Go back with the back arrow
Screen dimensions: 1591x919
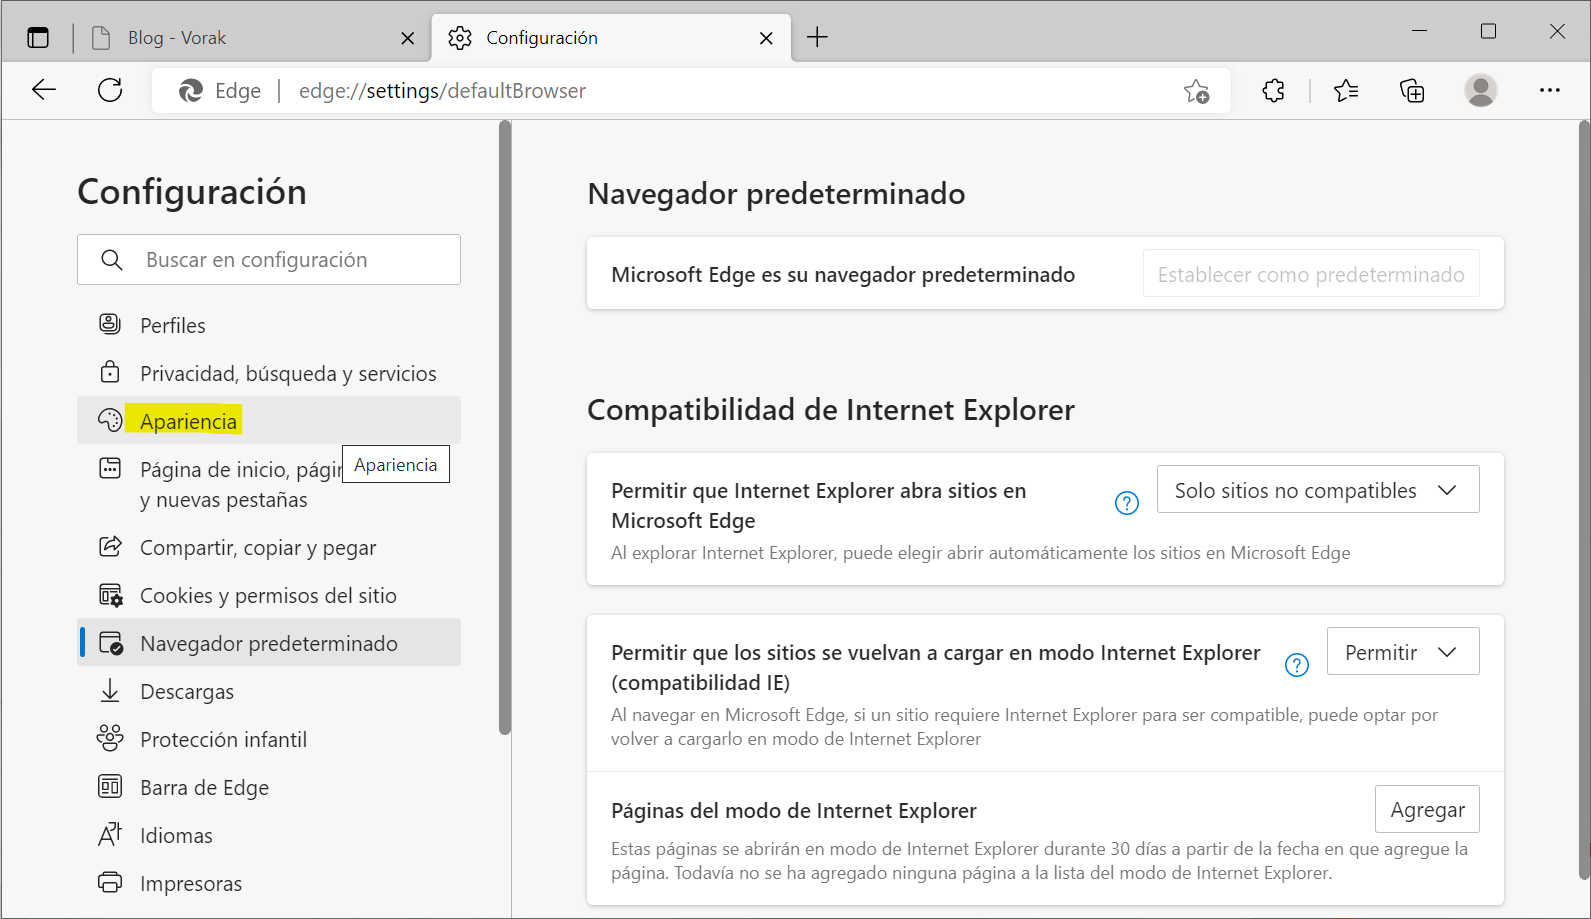point(44,90)
